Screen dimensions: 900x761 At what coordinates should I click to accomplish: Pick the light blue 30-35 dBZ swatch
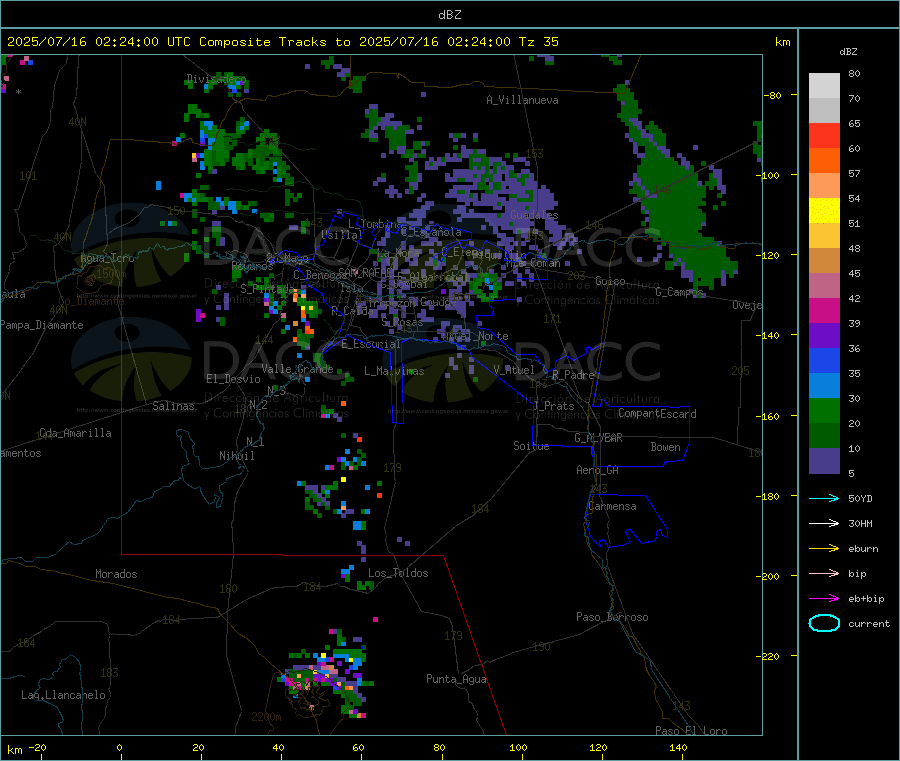[x=824, y=386]
